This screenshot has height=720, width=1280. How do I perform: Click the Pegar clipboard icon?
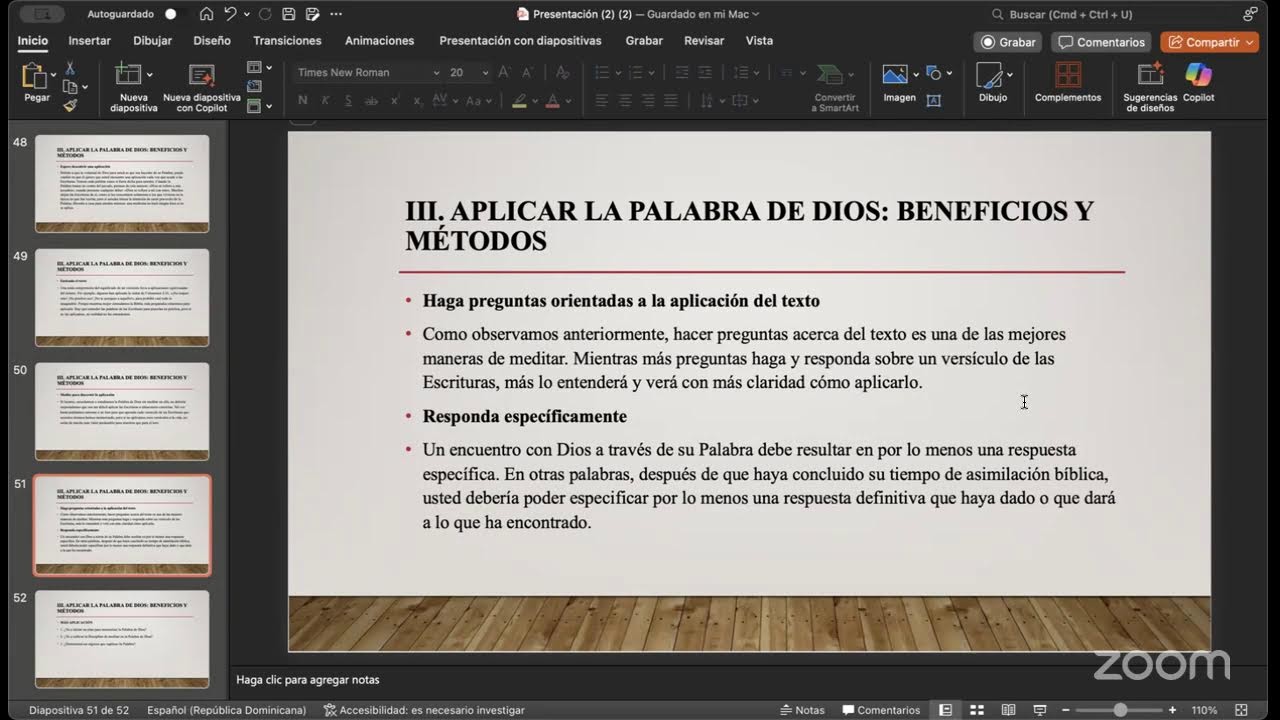(34, 76)
